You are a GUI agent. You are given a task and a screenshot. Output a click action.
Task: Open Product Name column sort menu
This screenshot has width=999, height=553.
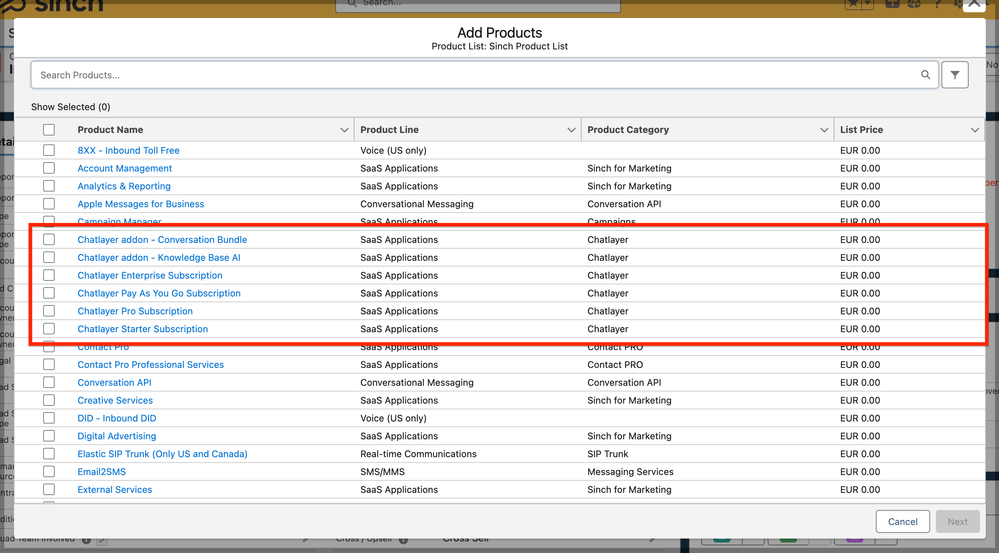tap(344, 130)
